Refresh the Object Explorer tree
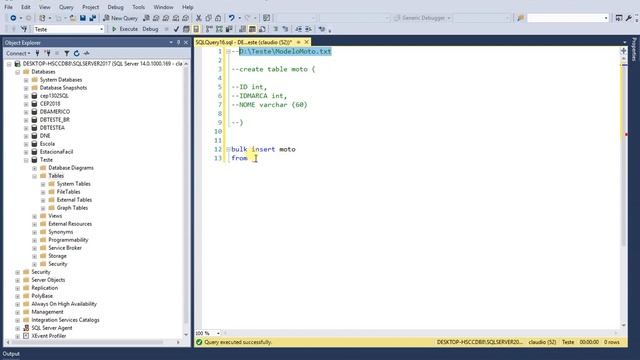This screenshot has width=640, height=360. click(76, 53)
